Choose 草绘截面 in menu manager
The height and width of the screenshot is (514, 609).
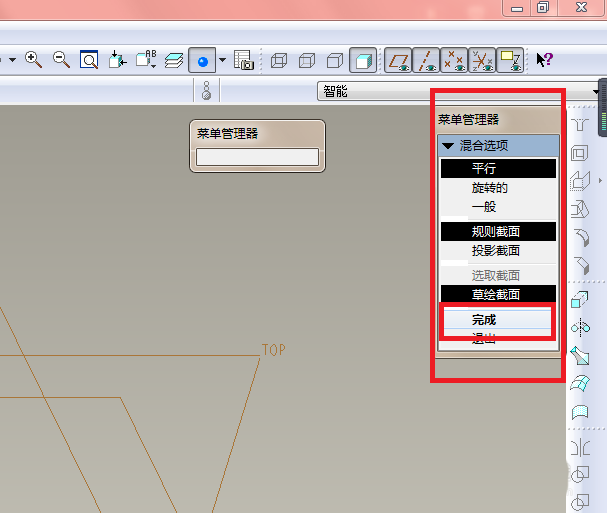[x=498, y=294]
